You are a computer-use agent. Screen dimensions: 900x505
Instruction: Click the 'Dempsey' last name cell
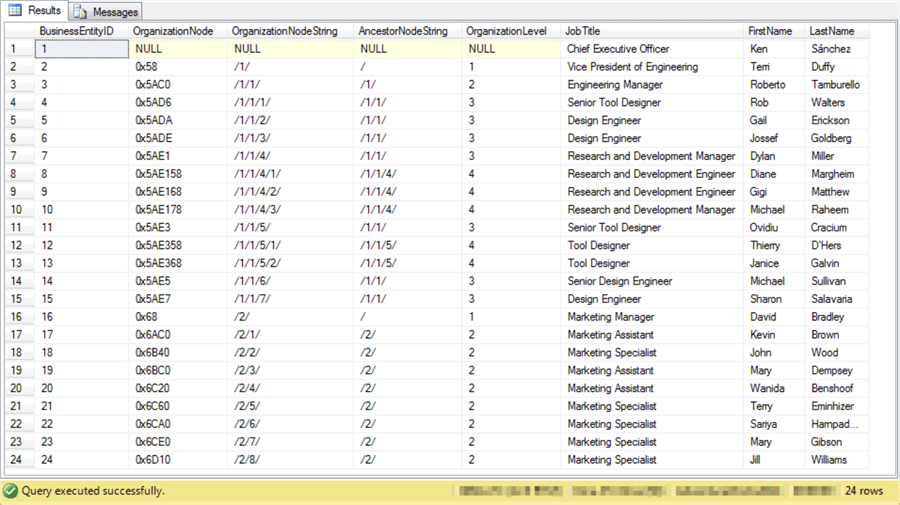[x=836, y=370]
